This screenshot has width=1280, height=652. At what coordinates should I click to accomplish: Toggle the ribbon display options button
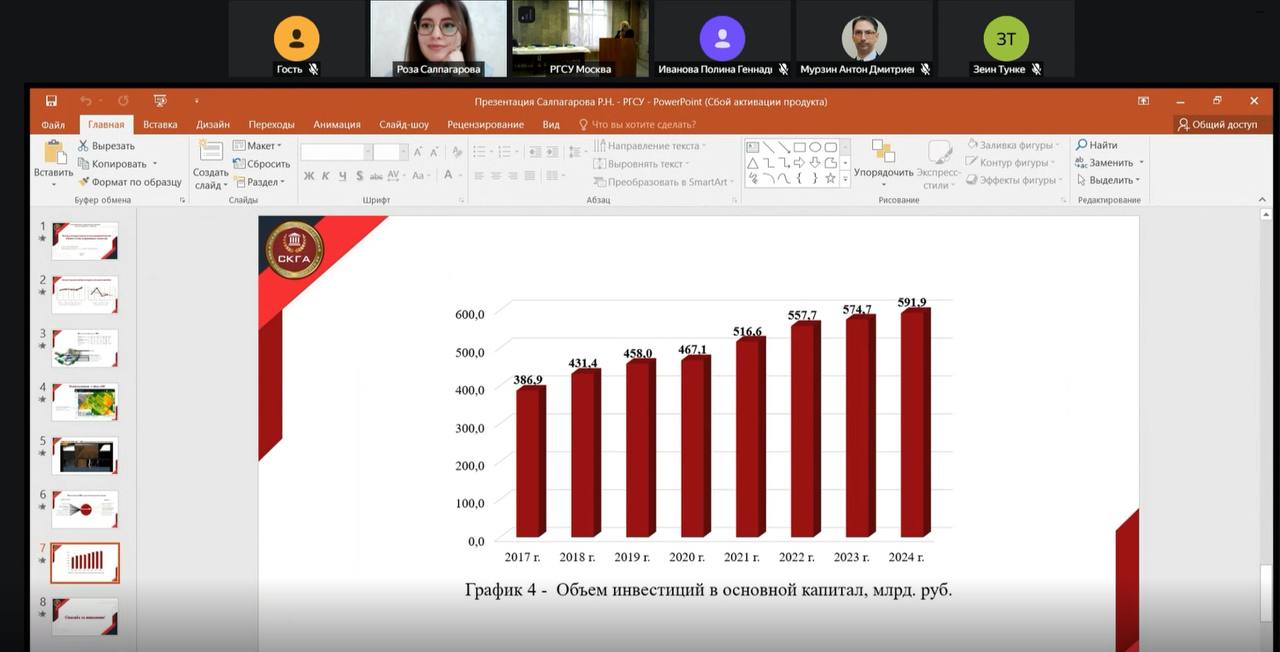coord(1144,101)
